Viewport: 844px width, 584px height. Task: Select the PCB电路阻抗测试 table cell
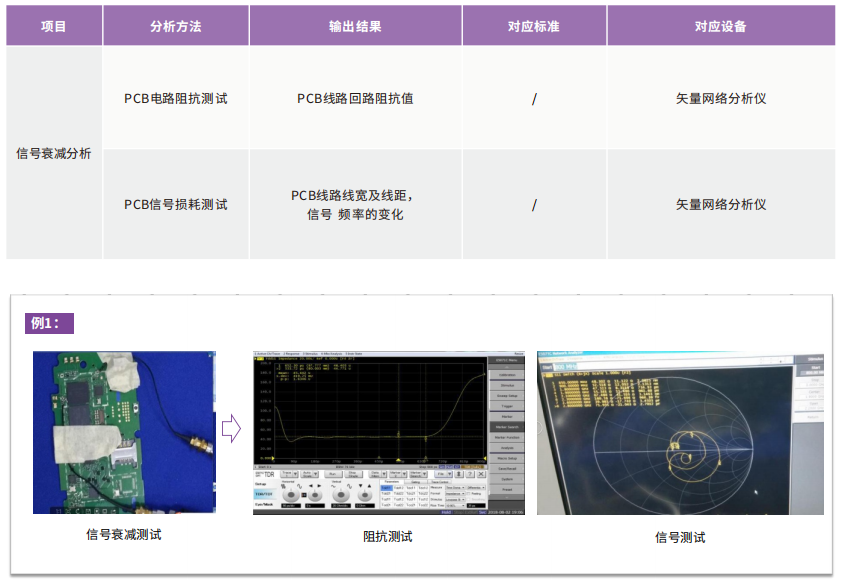tap(175, 98)
